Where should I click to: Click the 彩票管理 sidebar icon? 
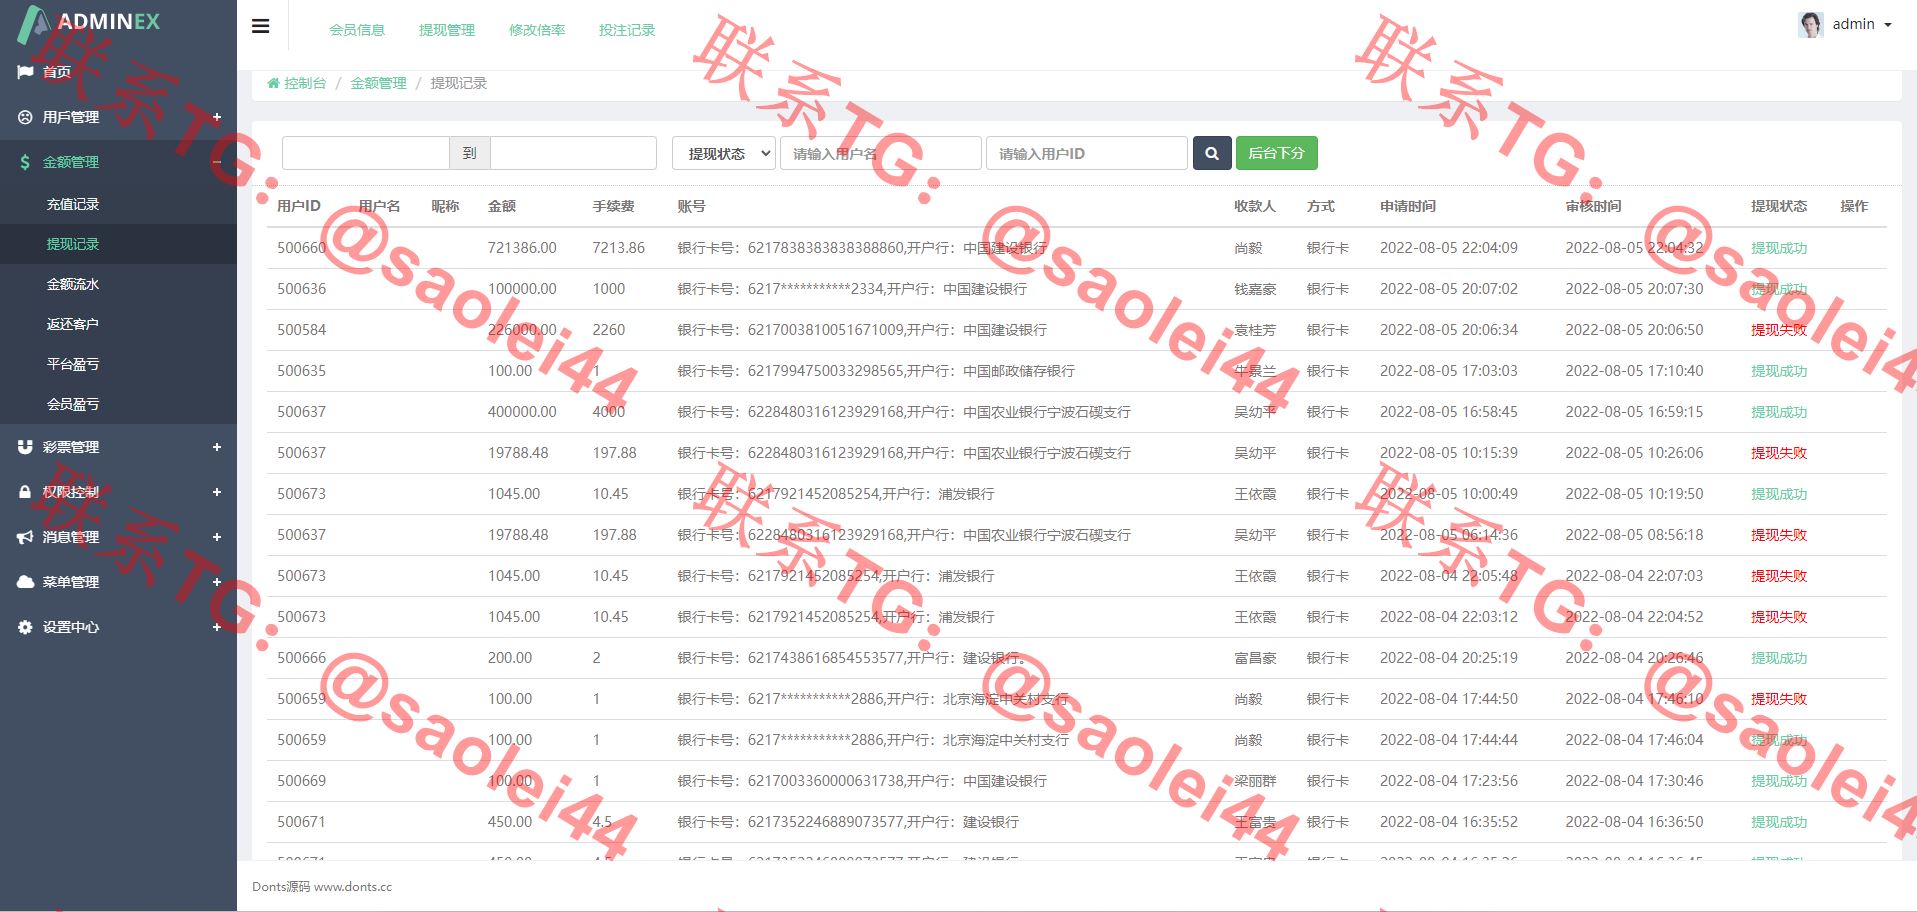point(25,447)
